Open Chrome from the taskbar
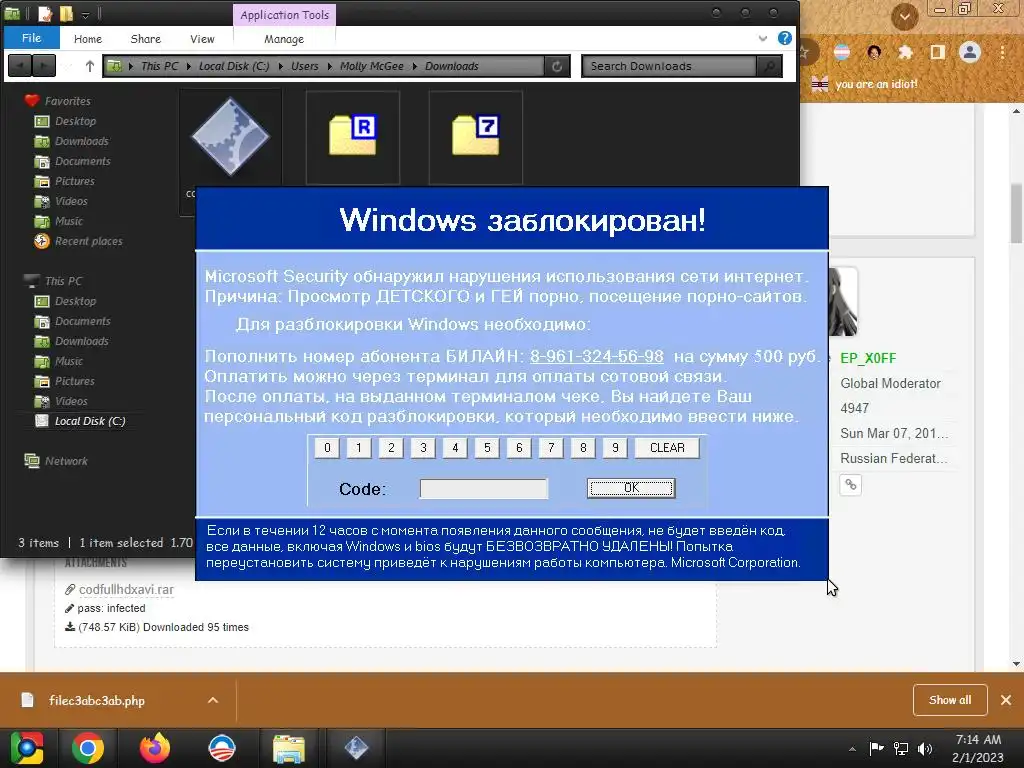This screenshot has height=768, width=1024. pyautogui.click(x=88, y=748)
